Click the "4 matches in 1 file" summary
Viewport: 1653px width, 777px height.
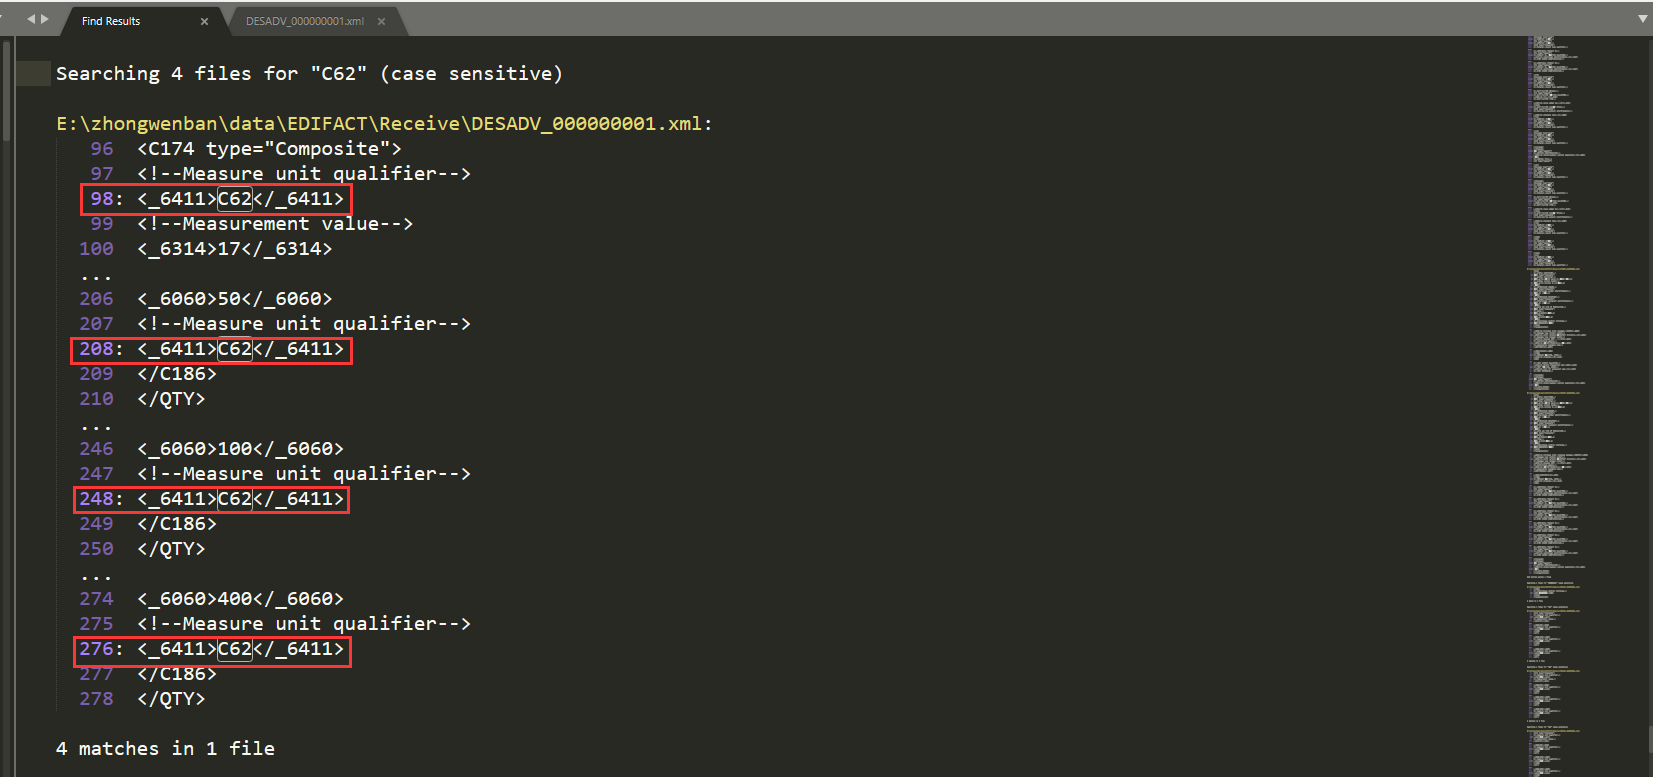click(x=165, y=749)
